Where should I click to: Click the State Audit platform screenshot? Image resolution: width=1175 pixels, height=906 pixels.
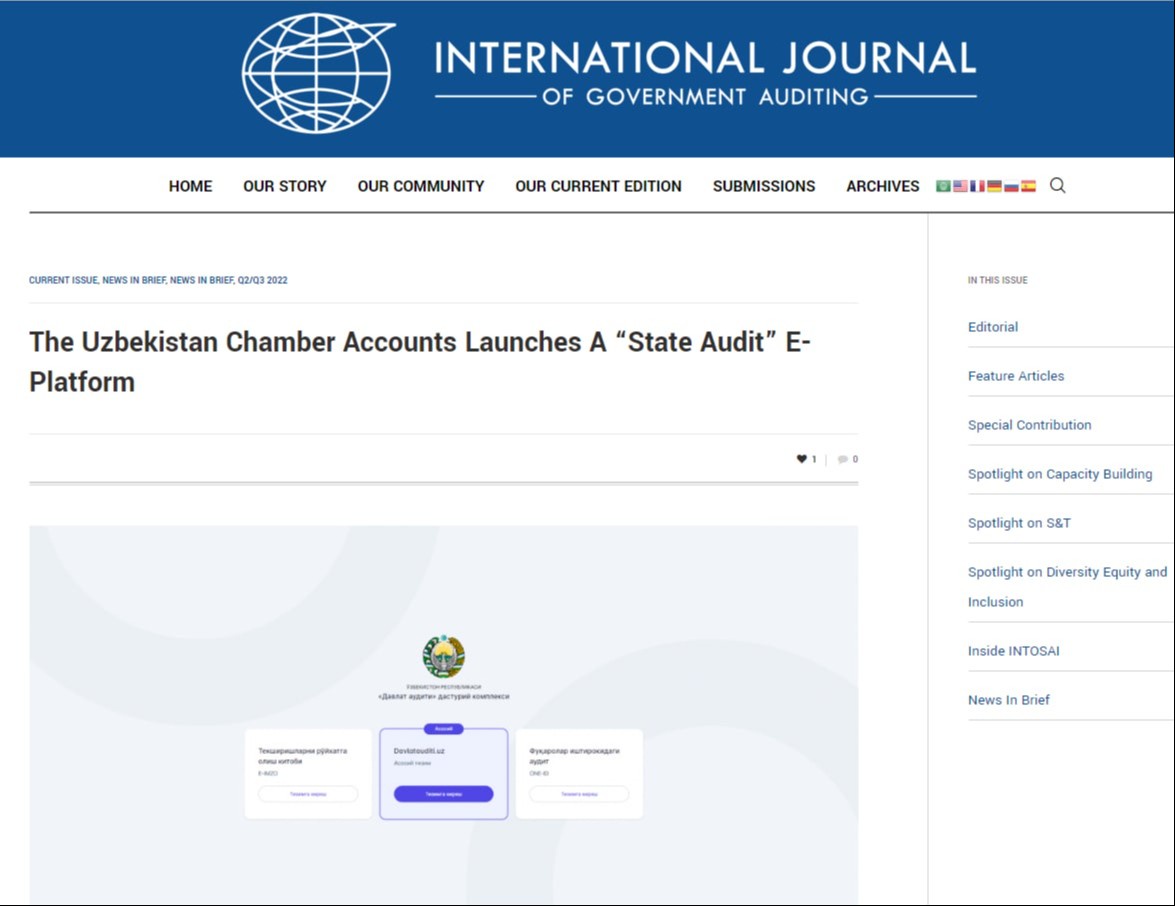(x=443, y=715)
